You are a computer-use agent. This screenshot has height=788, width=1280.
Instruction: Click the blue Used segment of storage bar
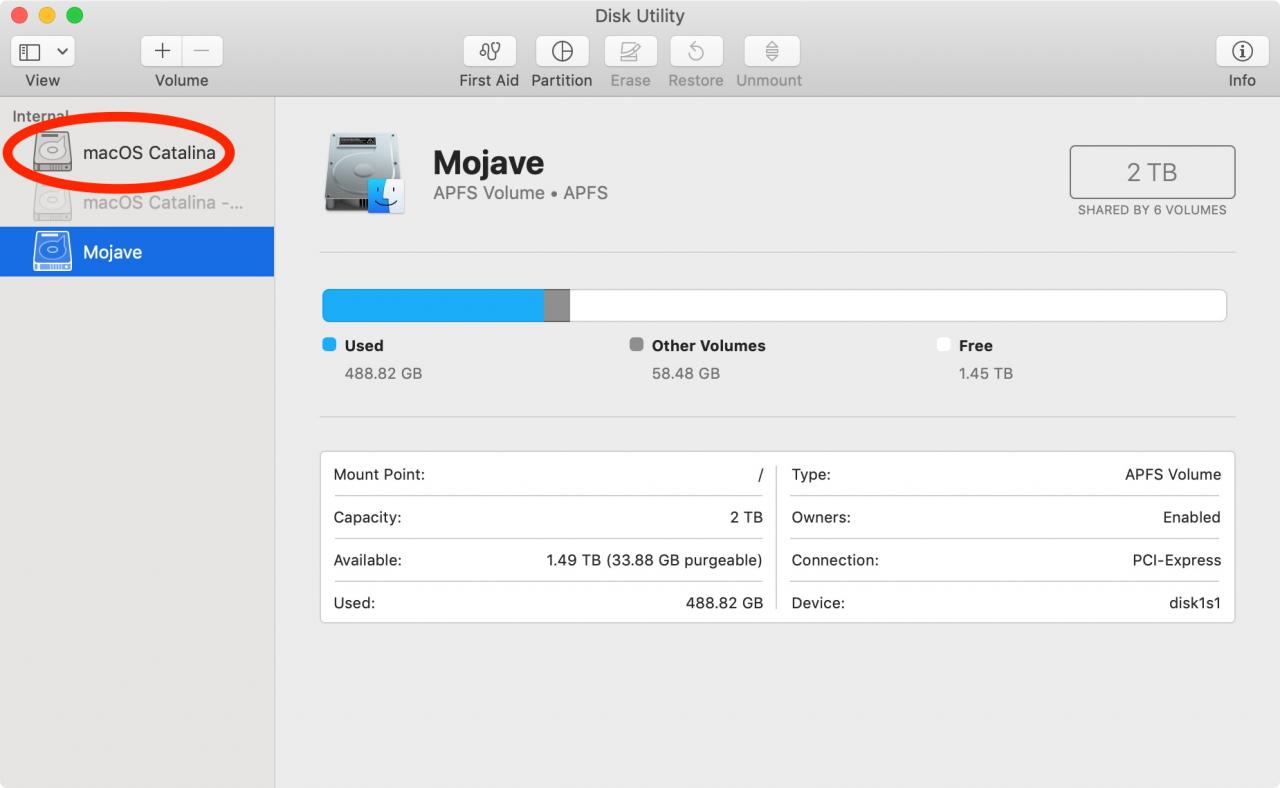(433, 306)
